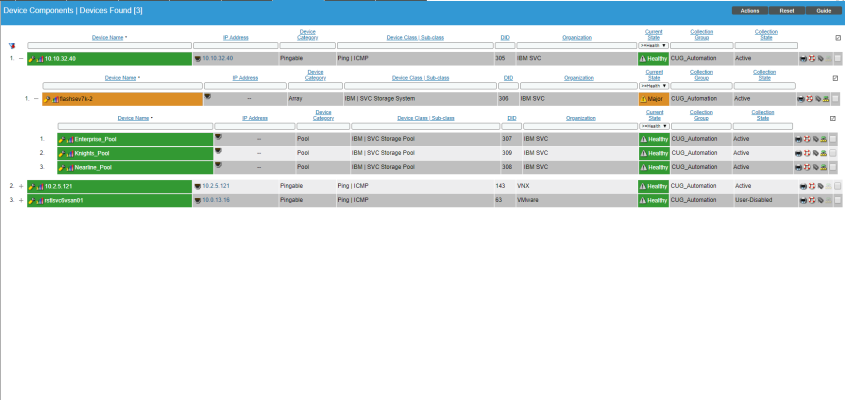Click the life-ring icon for Knights_Pool

point(807,154)
